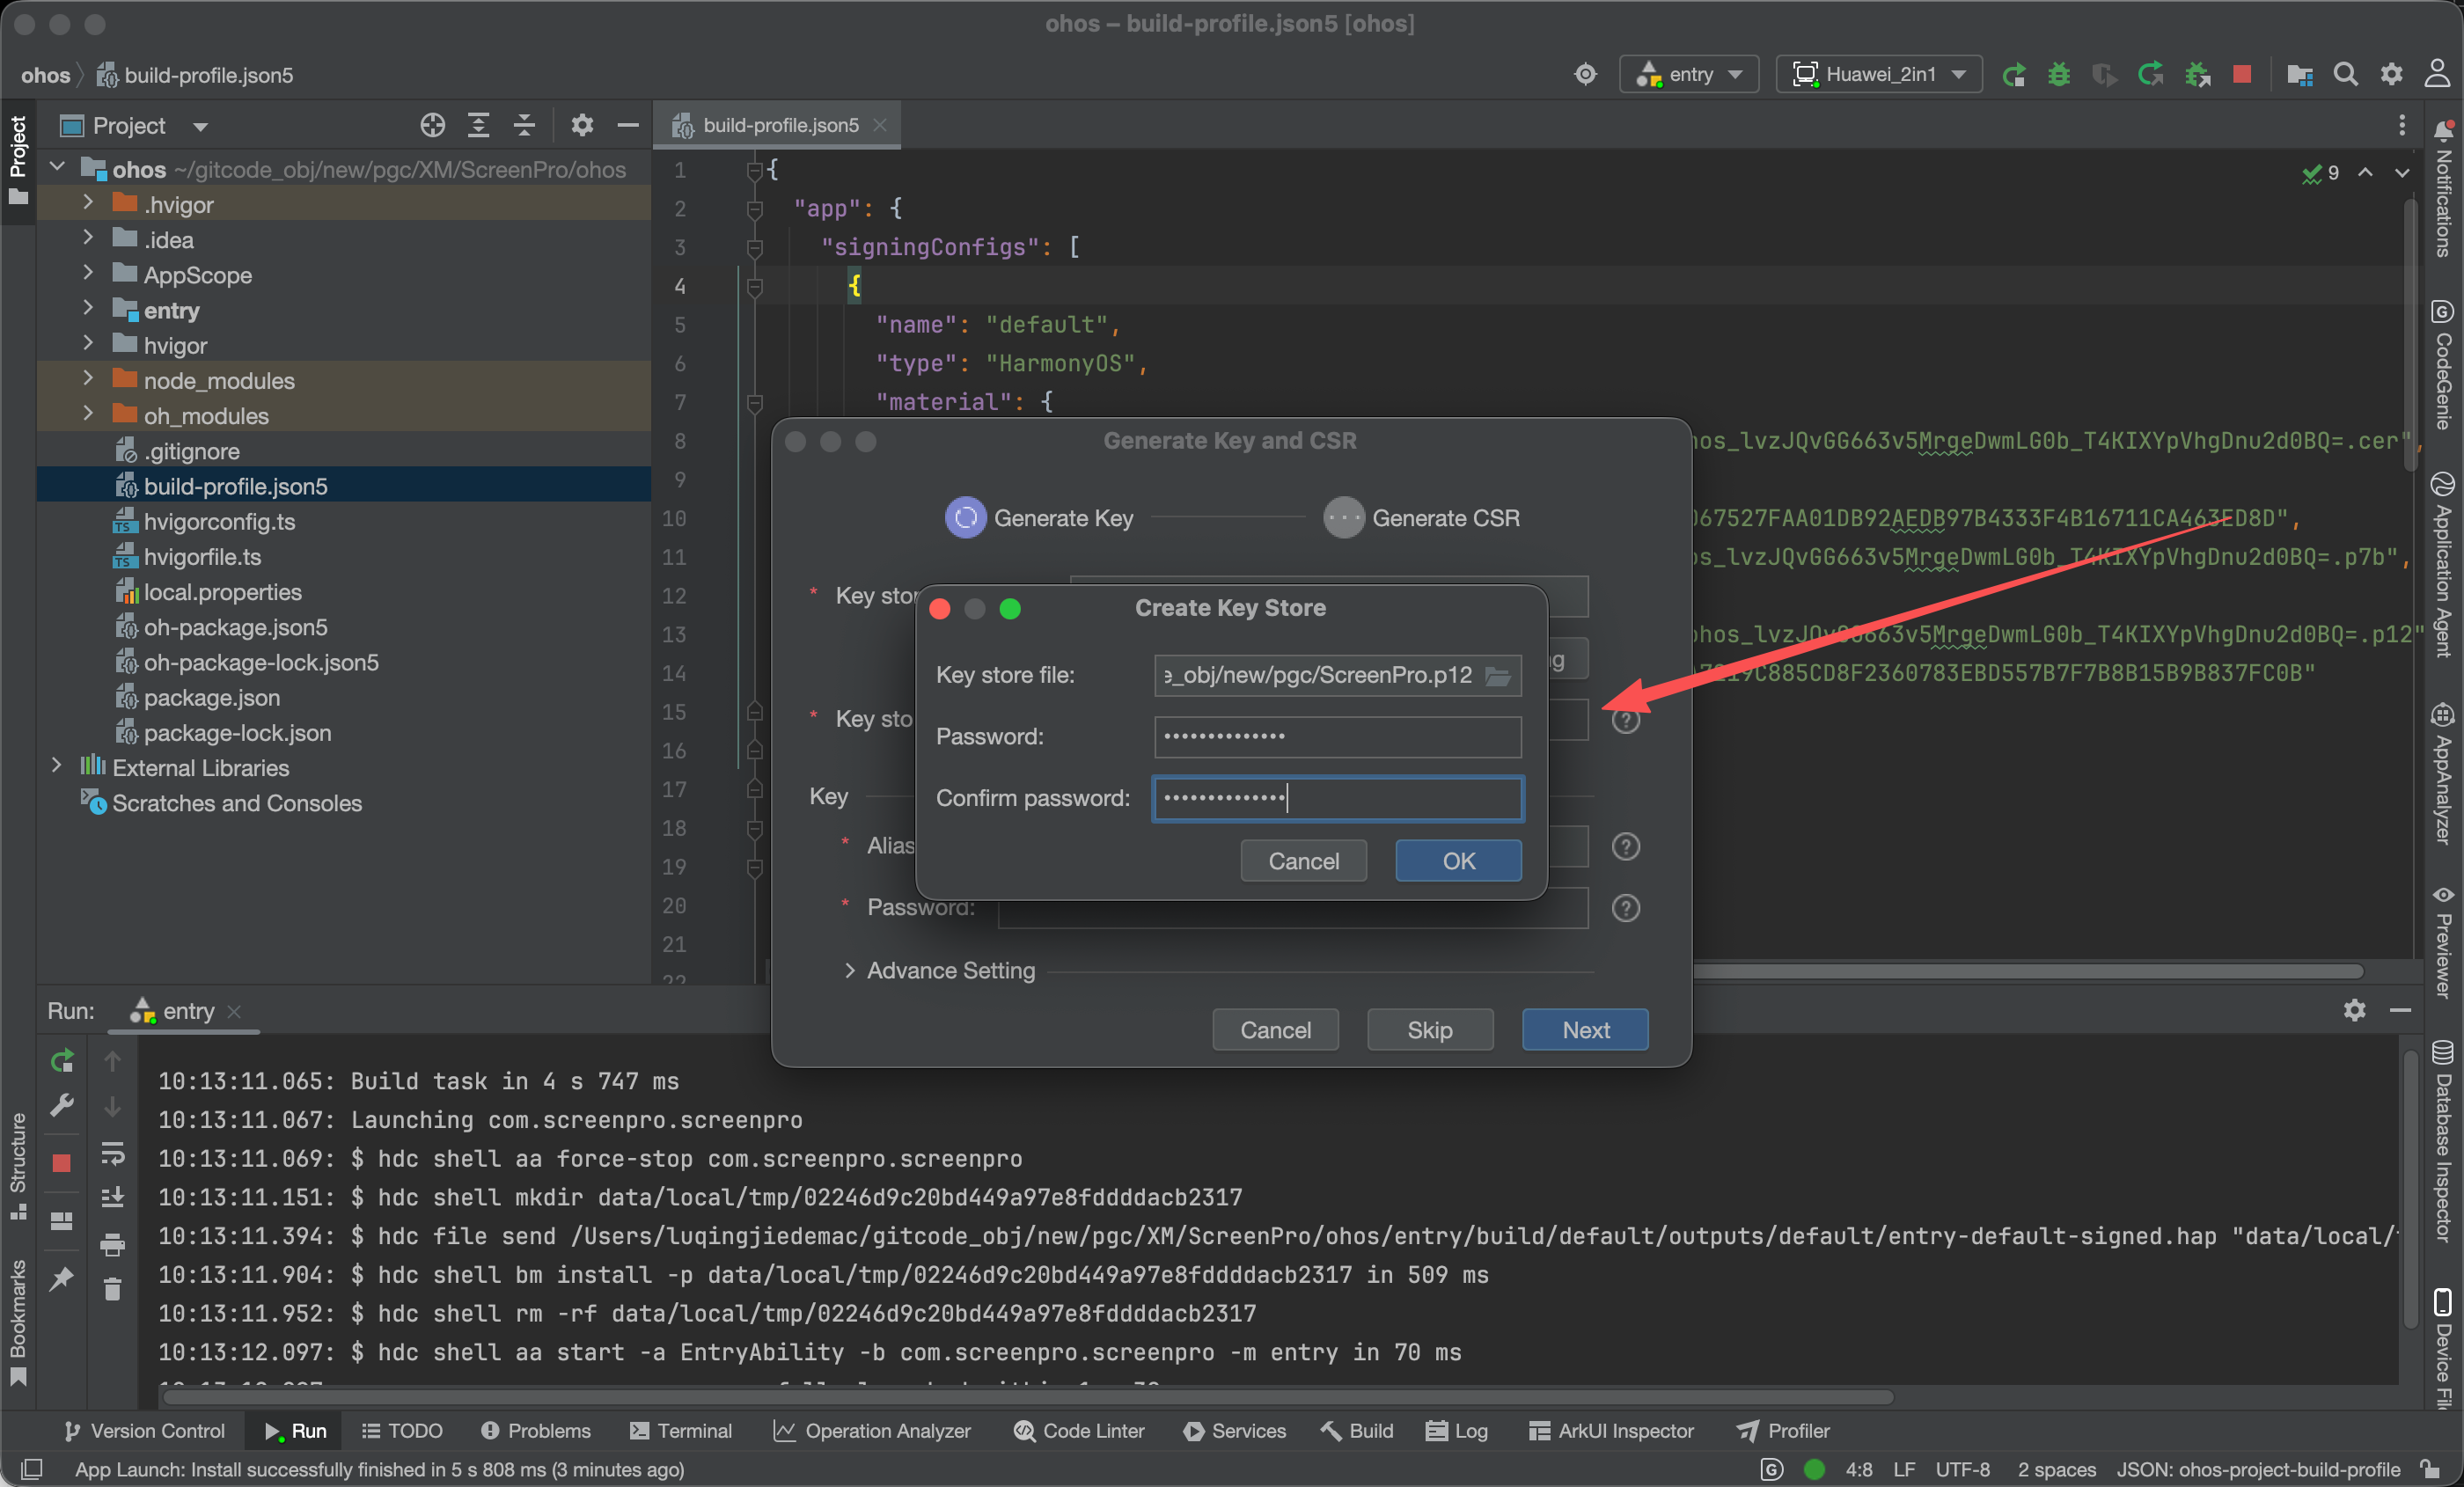This screenshot has height=1487, width=2464.
Task: Click browse folder icon in Key store file field
Action: (x=1498, y=676)
